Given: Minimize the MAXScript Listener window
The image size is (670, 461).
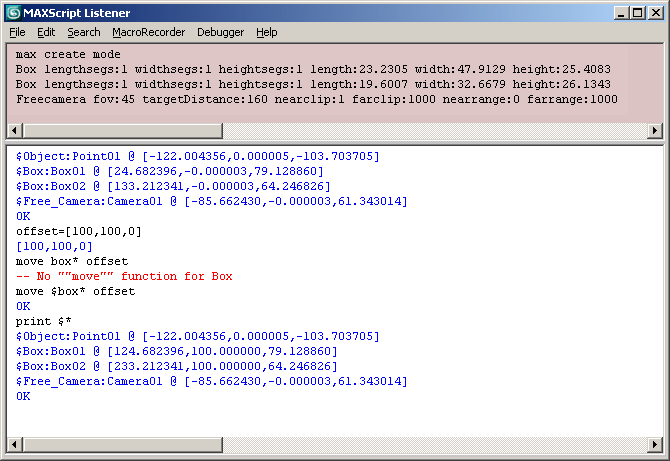Looking at the screenshot, I should click(621, 13).
